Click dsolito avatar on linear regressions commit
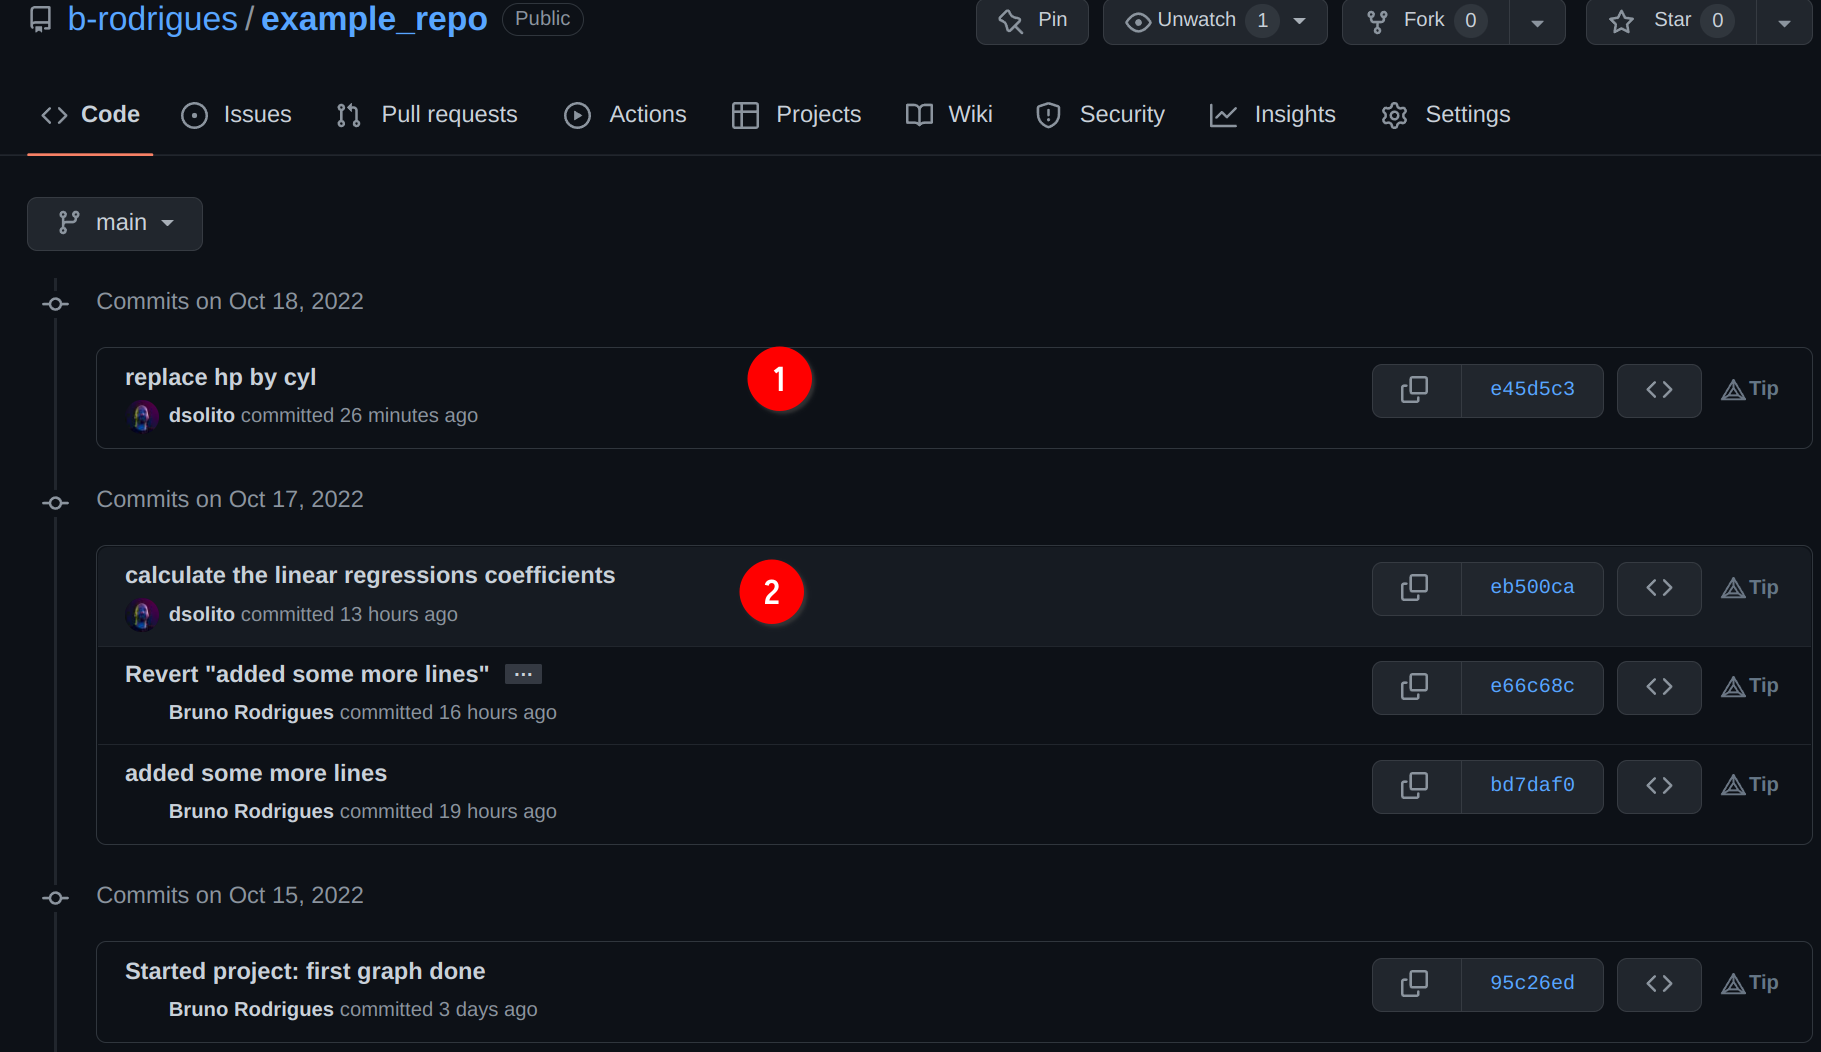The image size is (1821, 1052). pyautogui.click(x=143, y=614)
